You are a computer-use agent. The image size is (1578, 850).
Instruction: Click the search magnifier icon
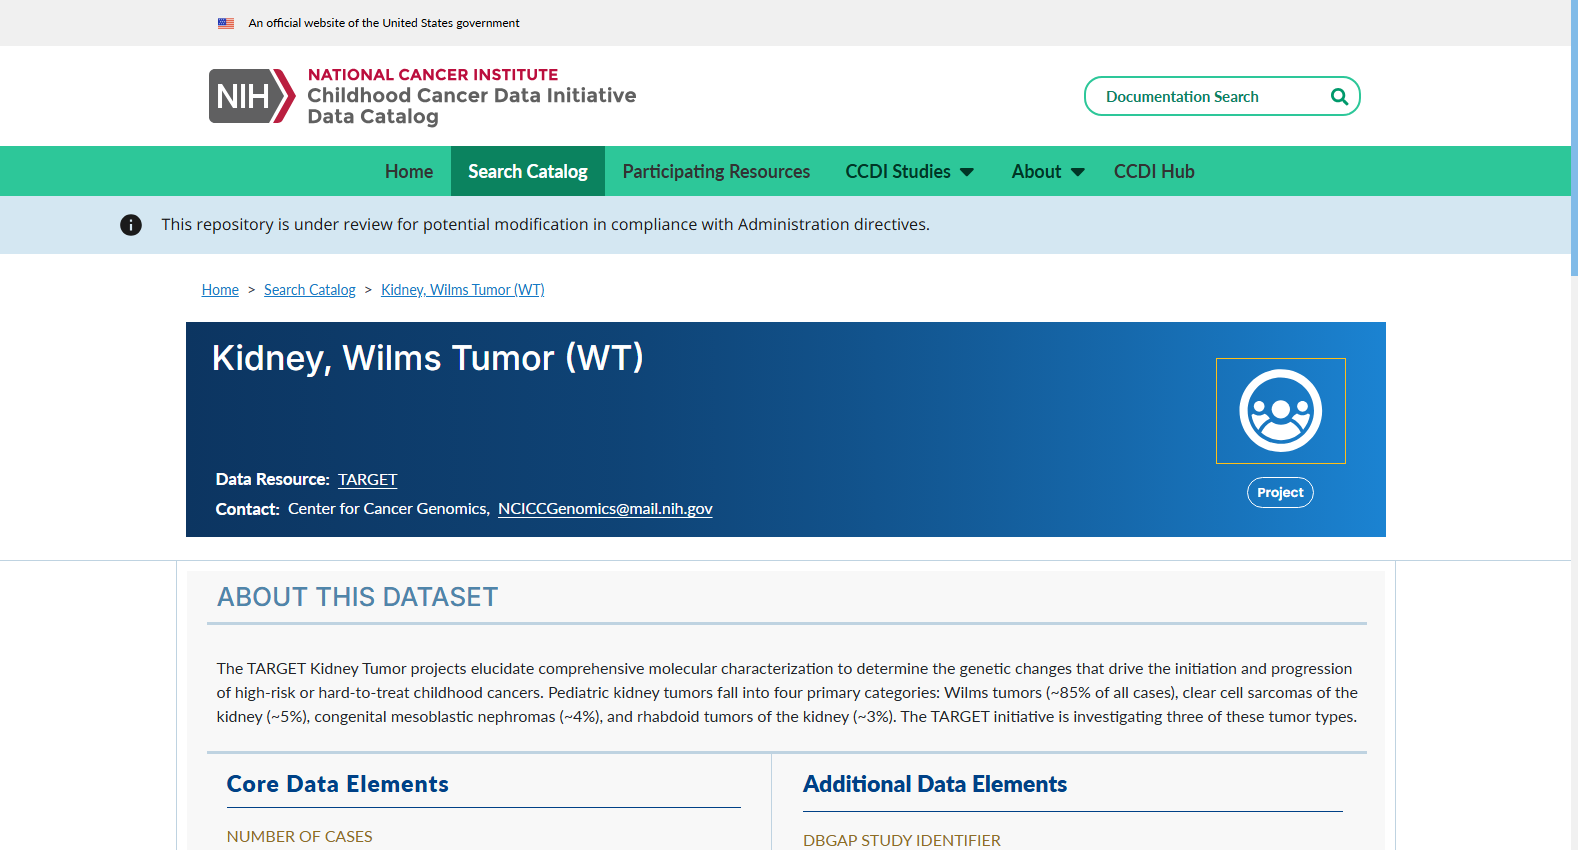(1339, 97)
